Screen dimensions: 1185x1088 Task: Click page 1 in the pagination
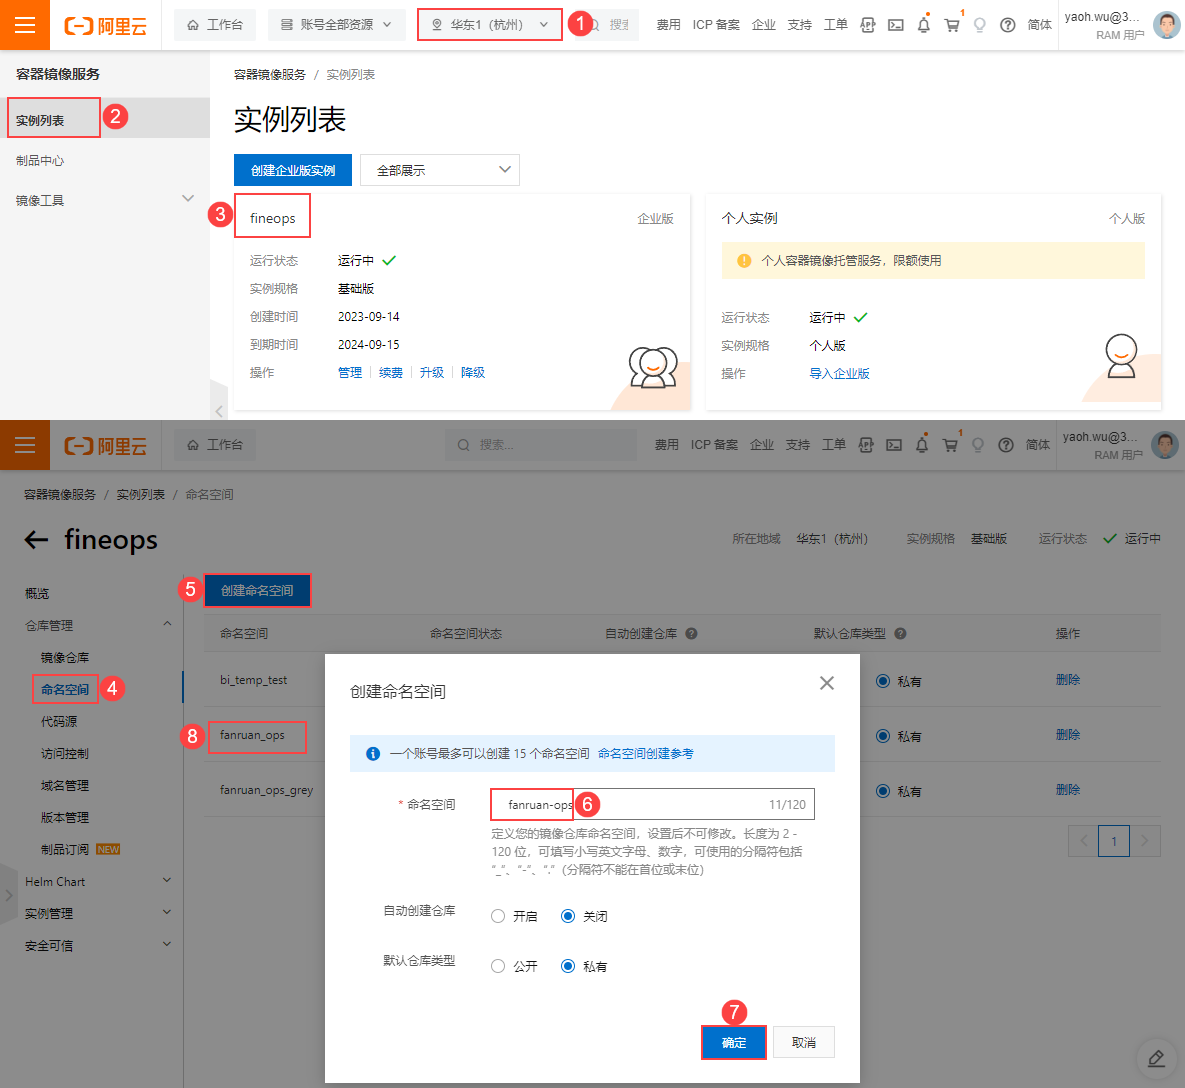coord(1114,841)
